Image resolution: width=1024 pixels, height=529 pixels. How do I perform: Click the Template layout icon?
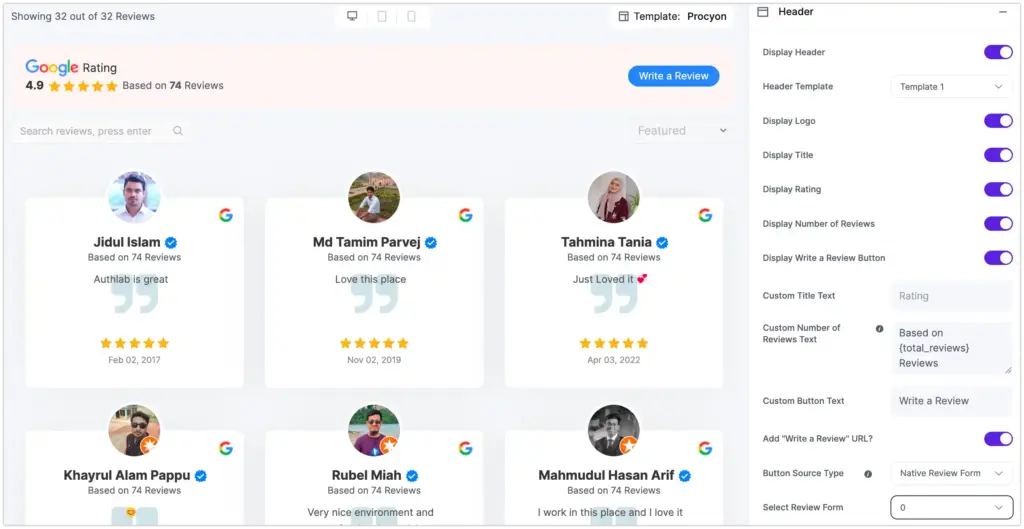(624, 16)
